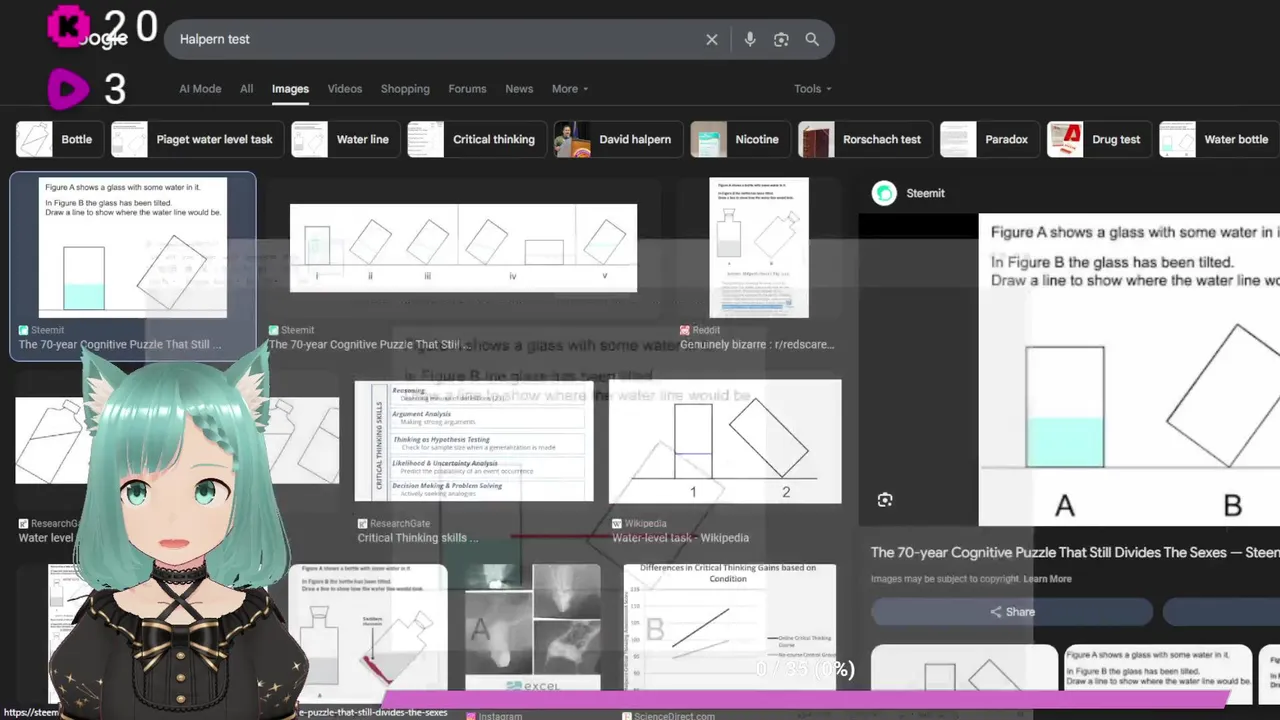Switch to the All results tab
Viewport: 1280px width, 720px height.
pos(246,89)
